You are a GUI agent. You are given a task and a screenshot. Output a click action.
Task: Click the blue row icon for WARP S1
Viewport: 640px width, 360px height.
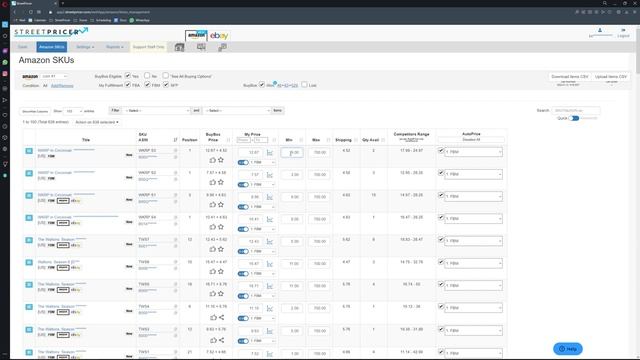(29, 196)
